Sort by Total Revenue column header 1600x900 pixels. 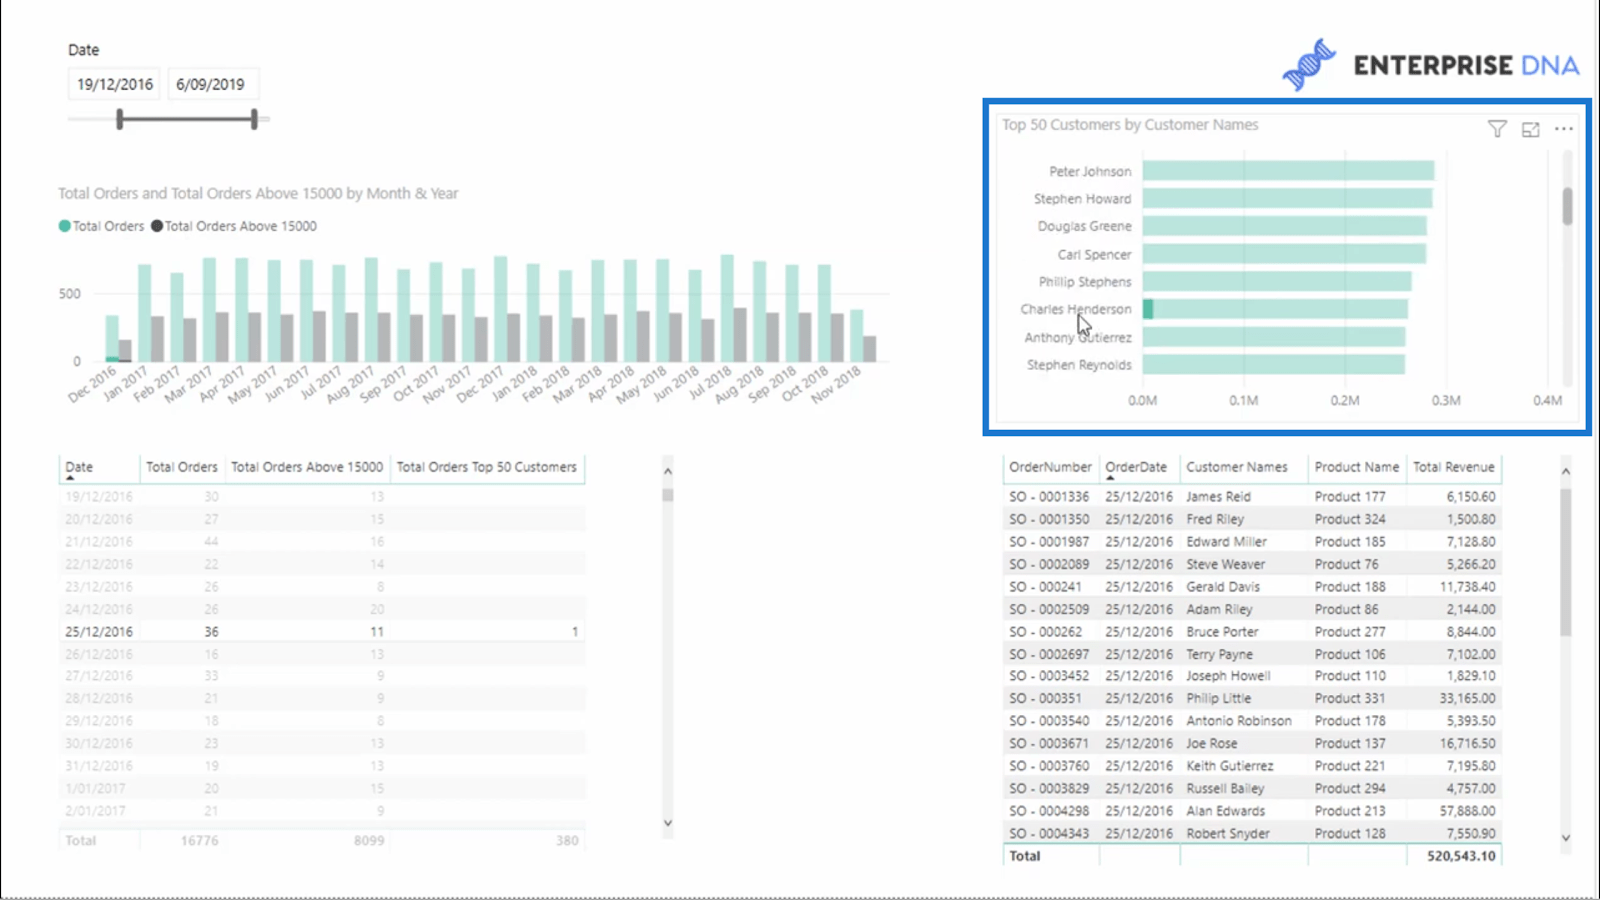click(1454, 467)
